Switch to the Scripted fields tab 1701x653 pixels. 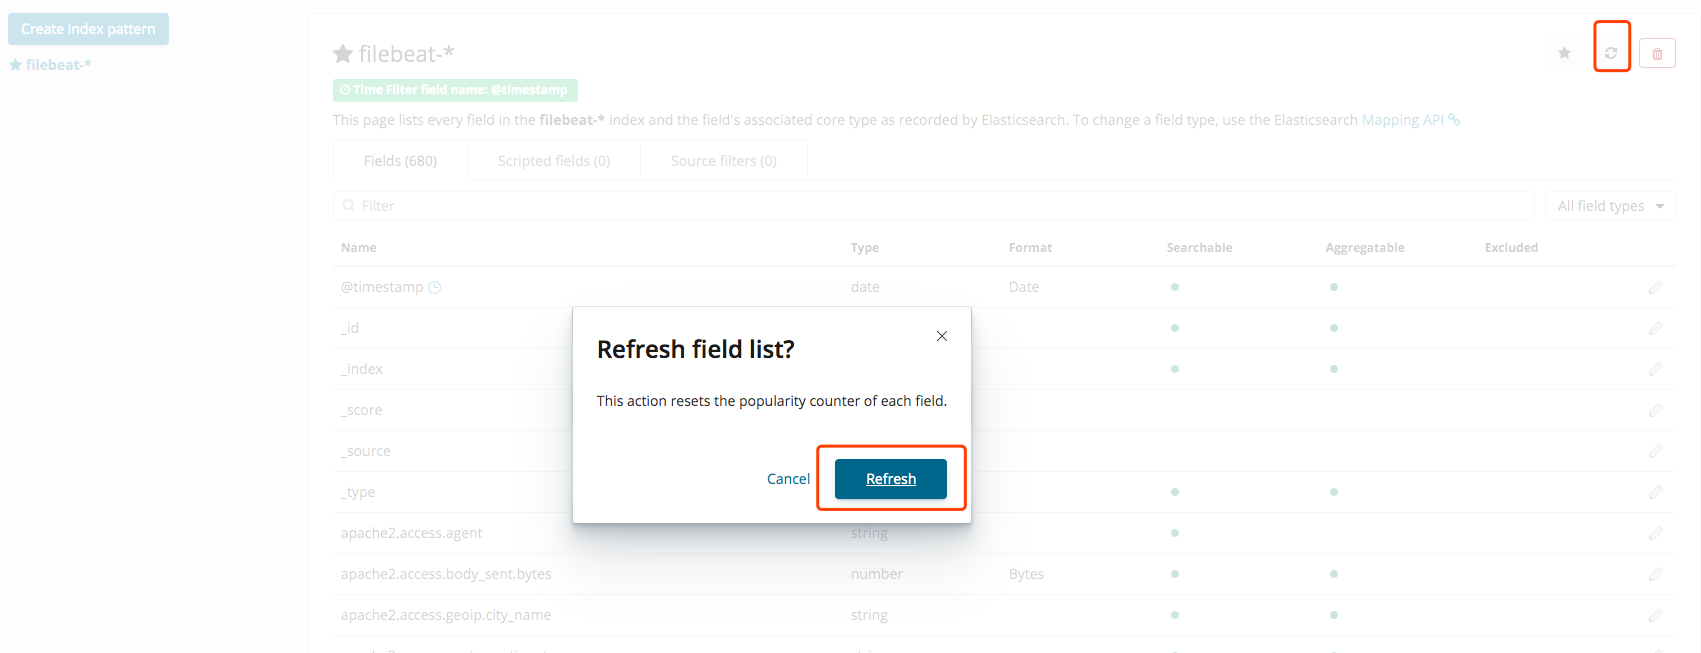pos(553,160)
